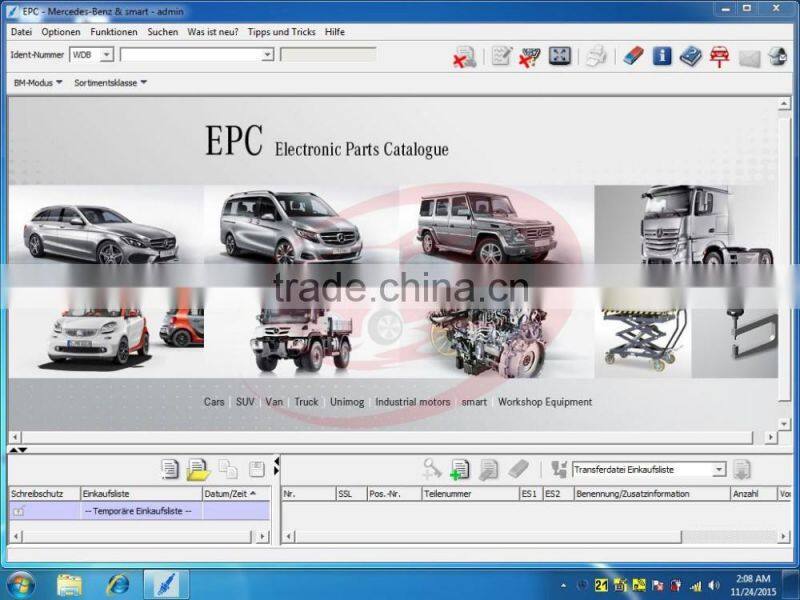800x600 pixels.
Task: Select the Truck vehicle category
Action: click(x=306, y=401)
